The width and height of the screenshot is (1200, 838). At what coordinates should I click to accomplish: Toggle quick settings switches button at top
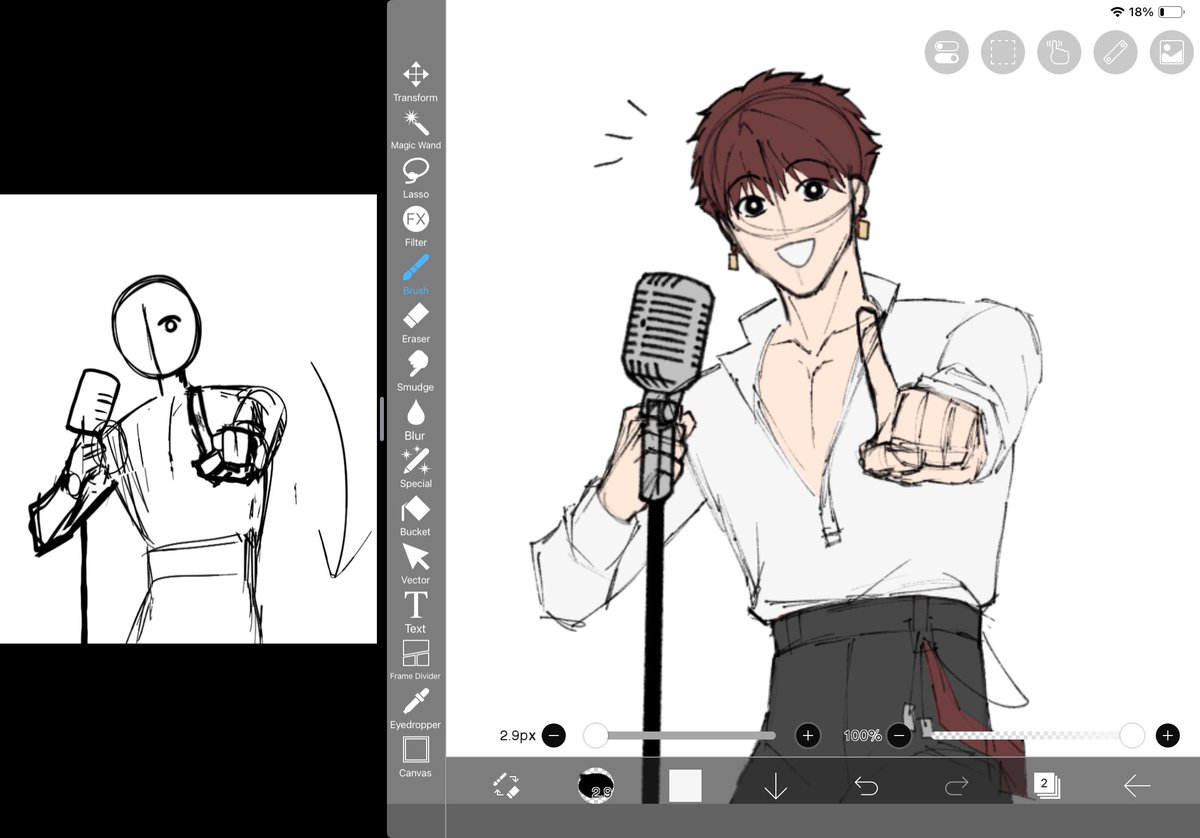[947, 52]
